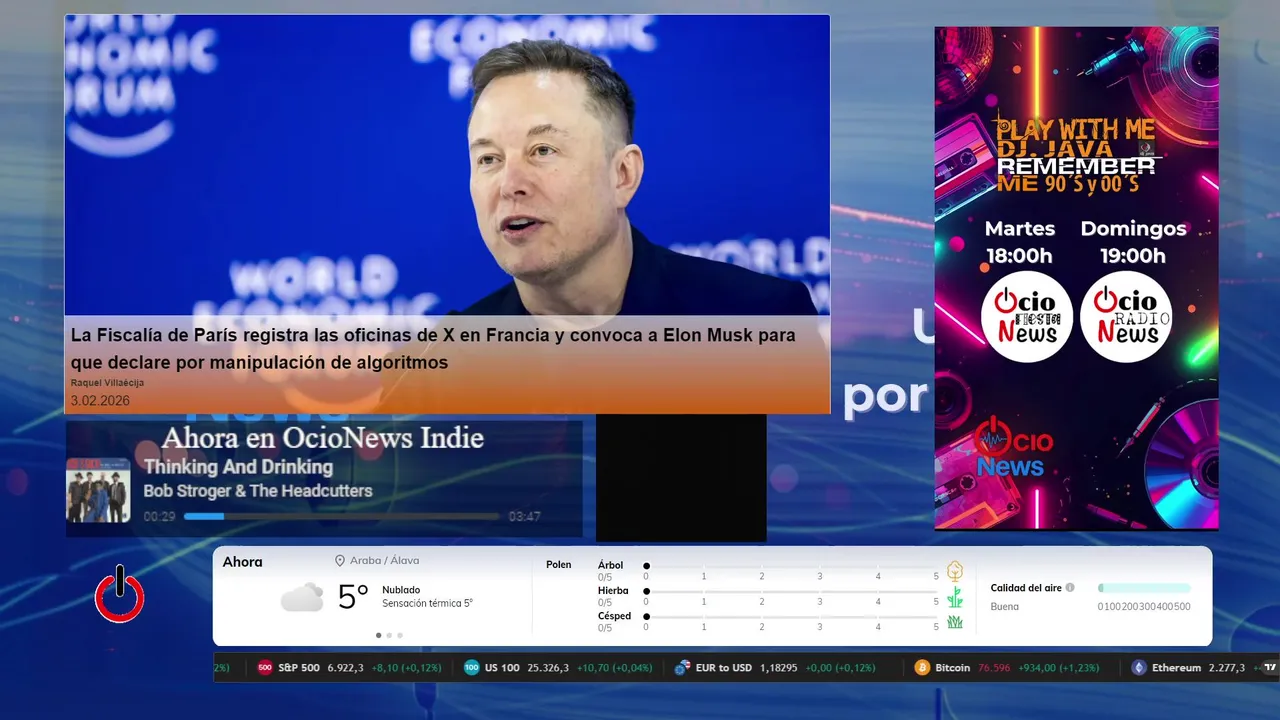Click the EUR to USD rate 1,18295
Viewport: 1280px width, 720px height.
(779, 668)
